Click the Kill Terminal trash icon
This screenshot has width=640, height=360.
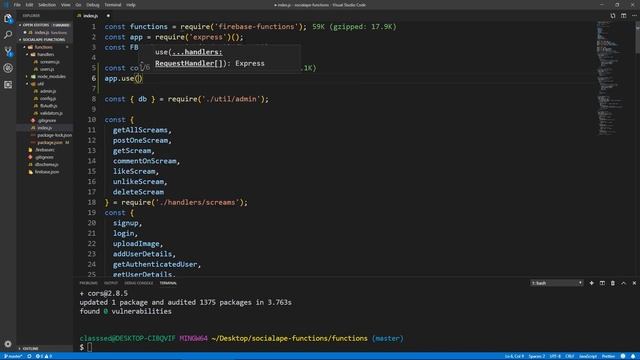(x=613, y=283)
